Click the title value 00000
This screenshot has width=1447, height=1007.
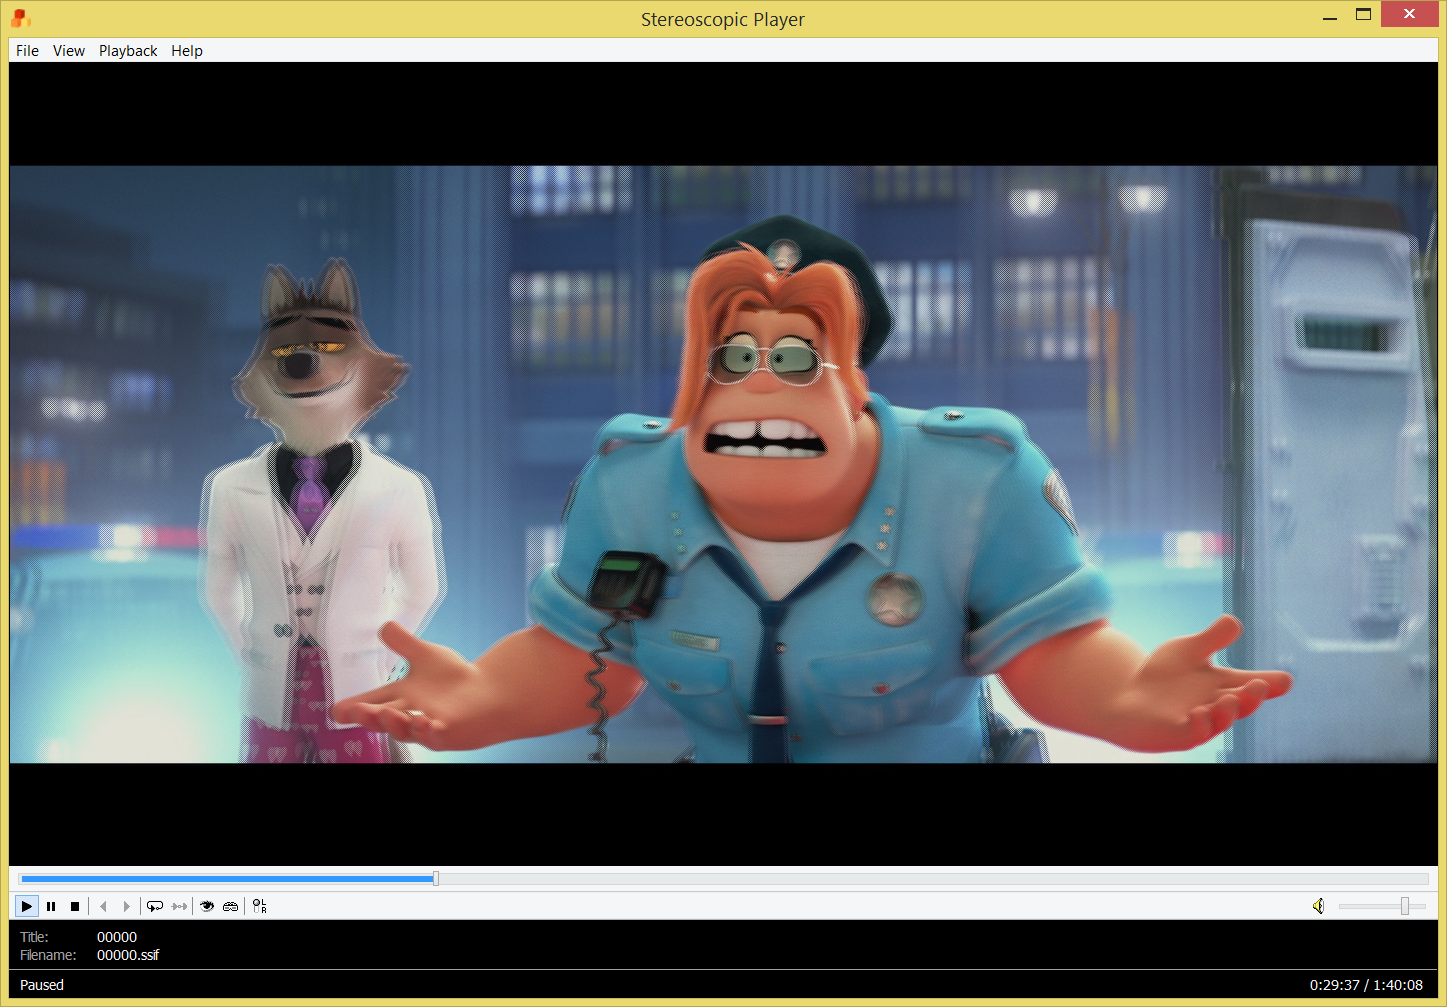pyautogui.click(x=117, y=937)
